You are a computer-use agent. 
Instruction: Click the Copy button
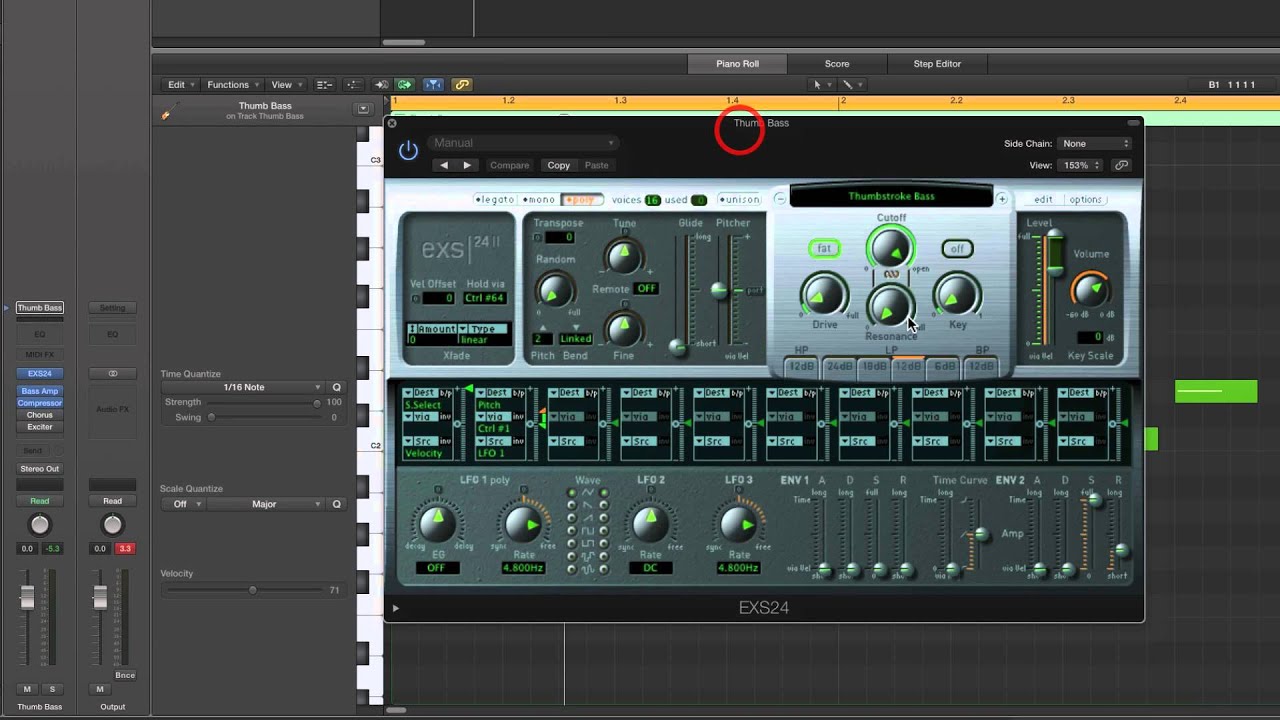(x=559, y=165)
